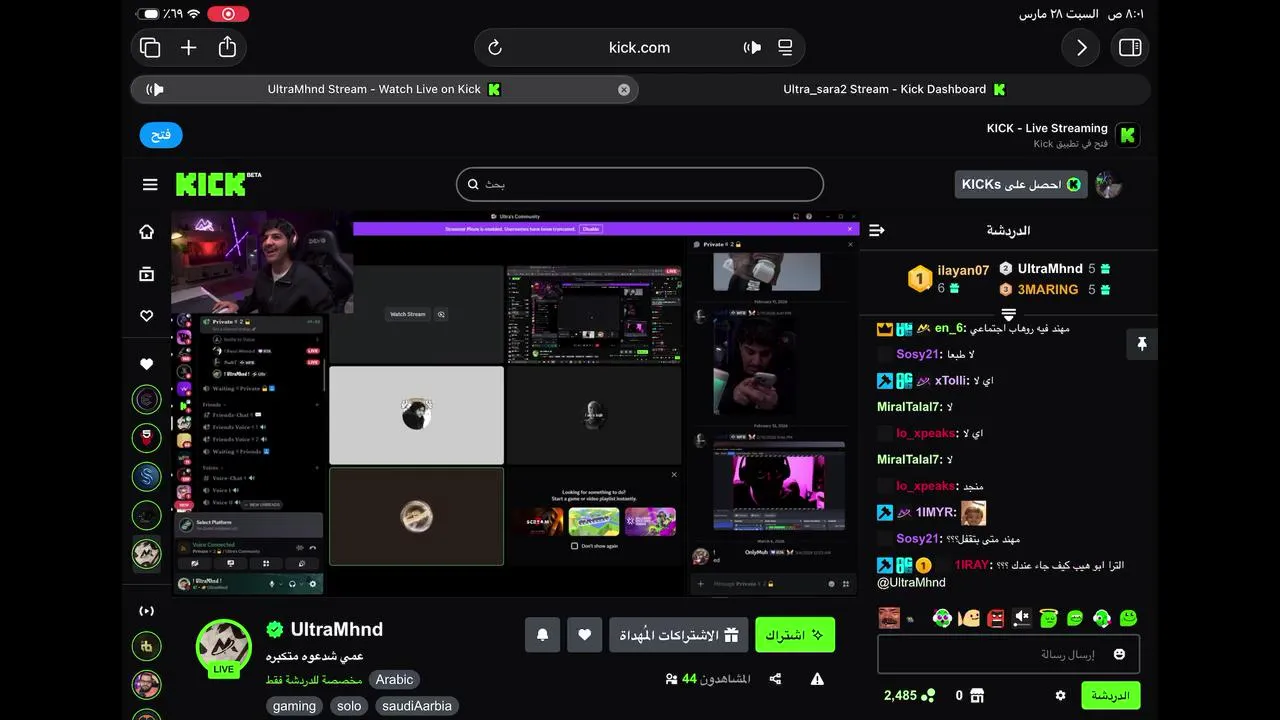Screen dimensions: 1280x720
Task: Open the Kick sidebar hamburger menu
Action: click(x=150, y=184)
